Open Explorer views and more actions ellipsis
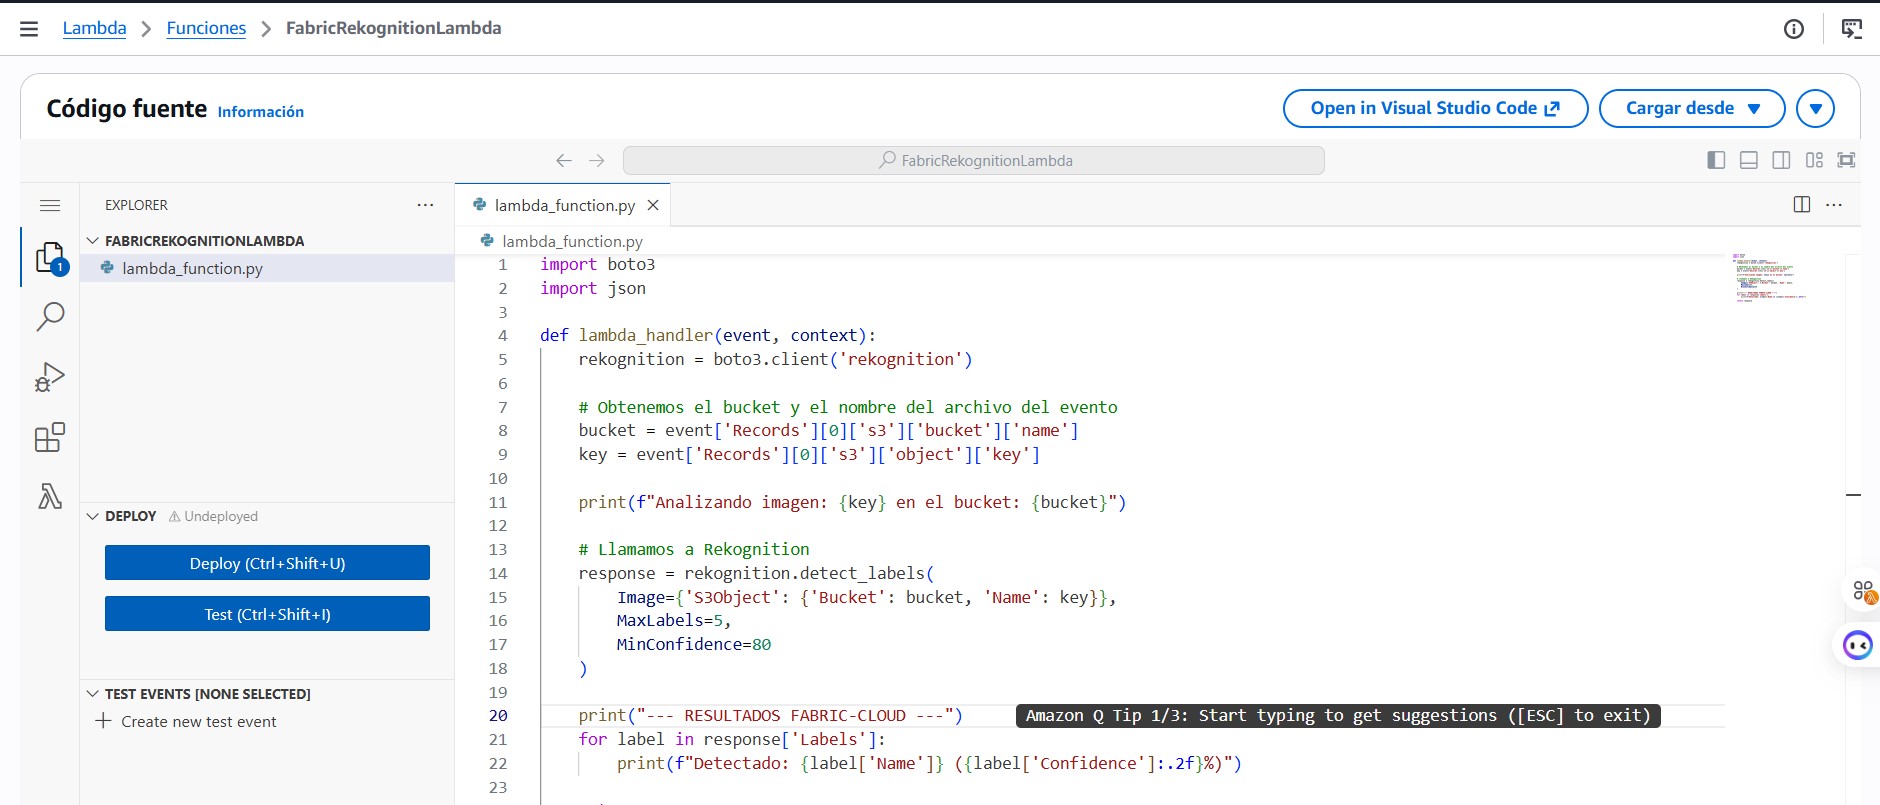This screenshot has height=805, width=1880. coord(425,205)
